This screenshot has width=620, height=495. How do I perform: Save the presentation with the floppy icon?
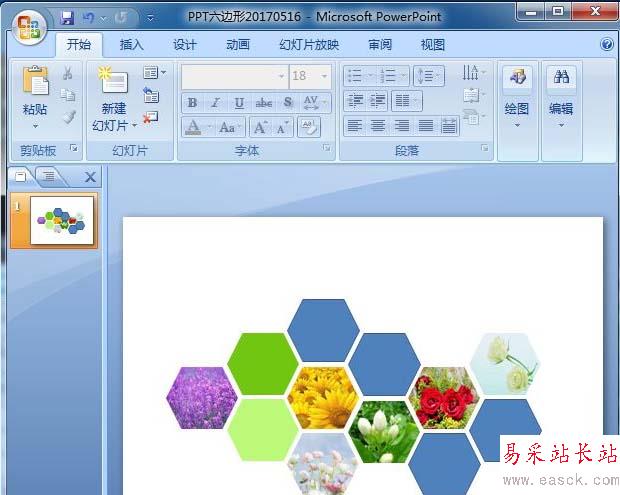pyautogui.click(x=67, y=18)
